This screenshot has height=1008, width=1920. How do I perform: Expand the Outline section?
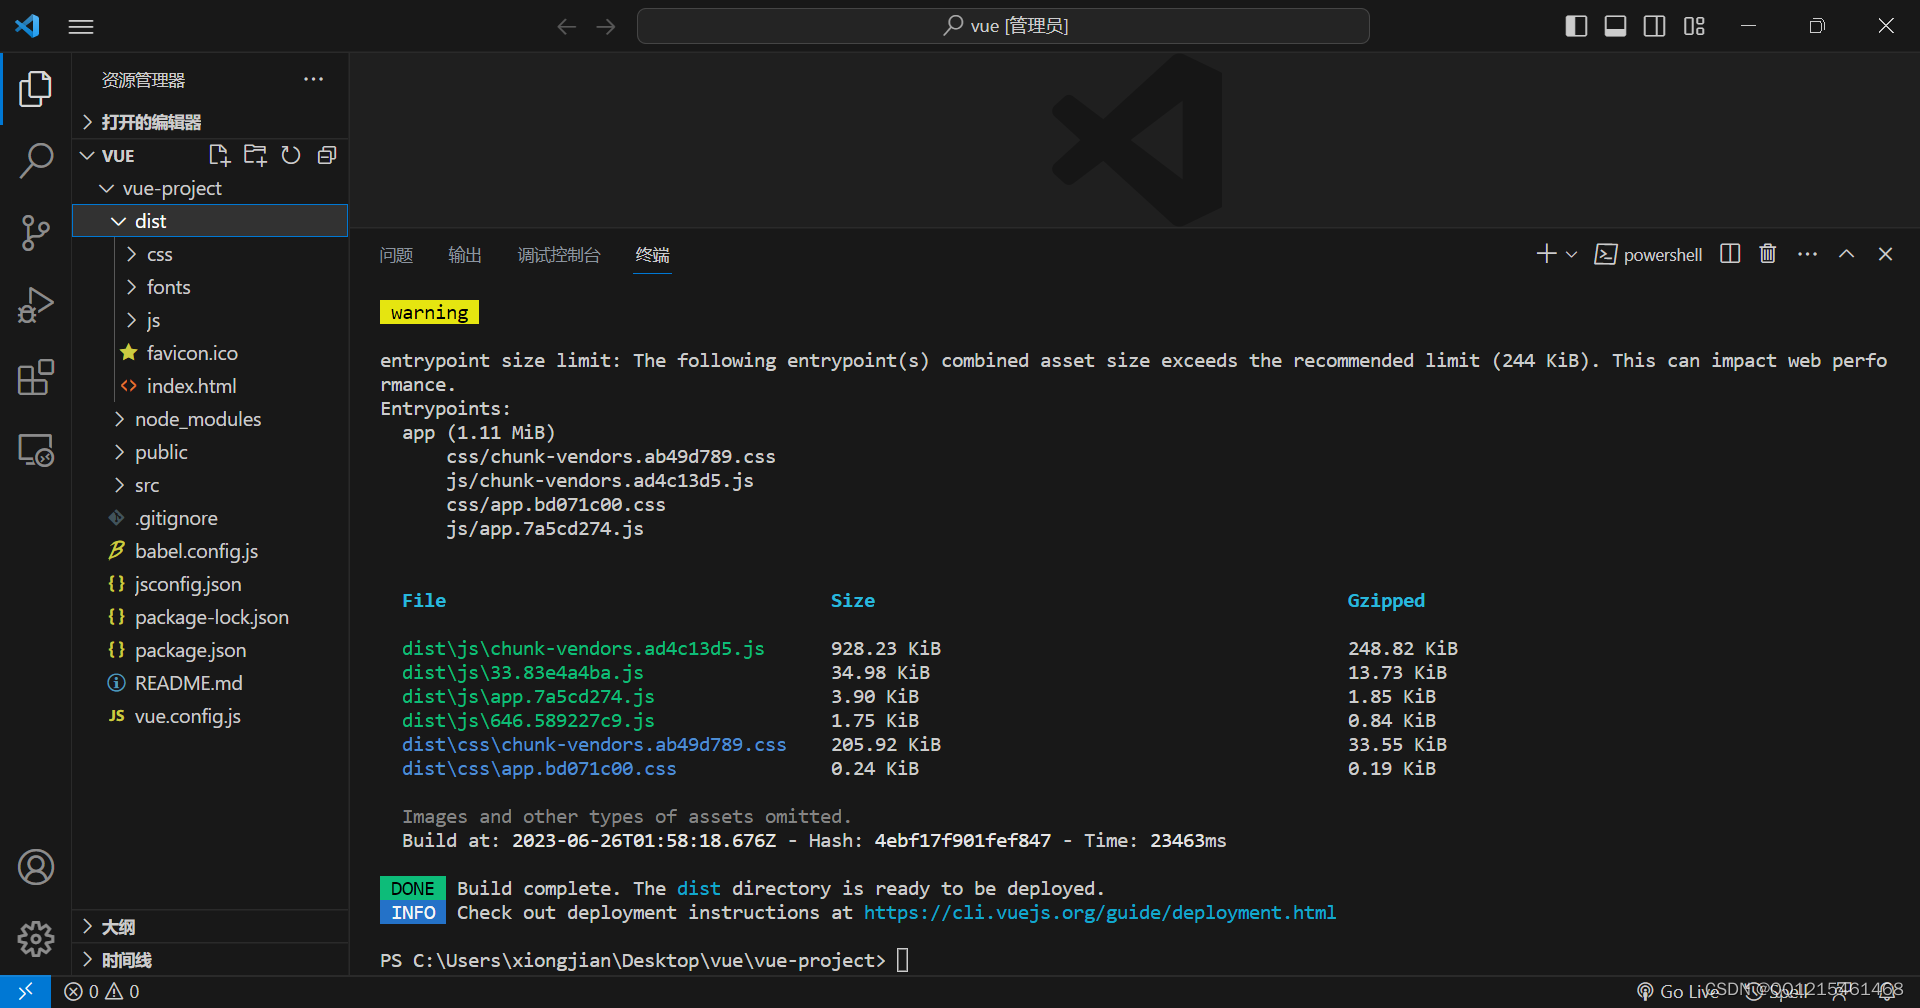tap(210, 927)
